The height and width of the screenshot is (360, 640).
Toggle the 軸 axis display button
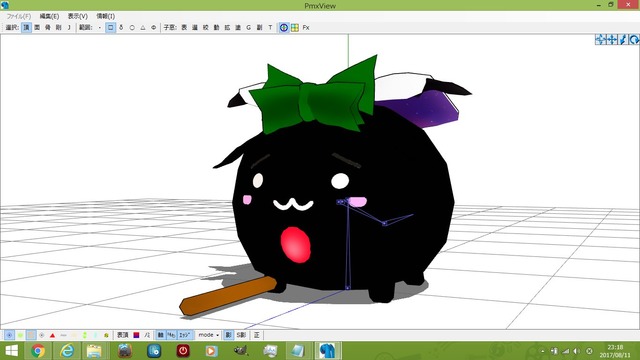point(160,335)
